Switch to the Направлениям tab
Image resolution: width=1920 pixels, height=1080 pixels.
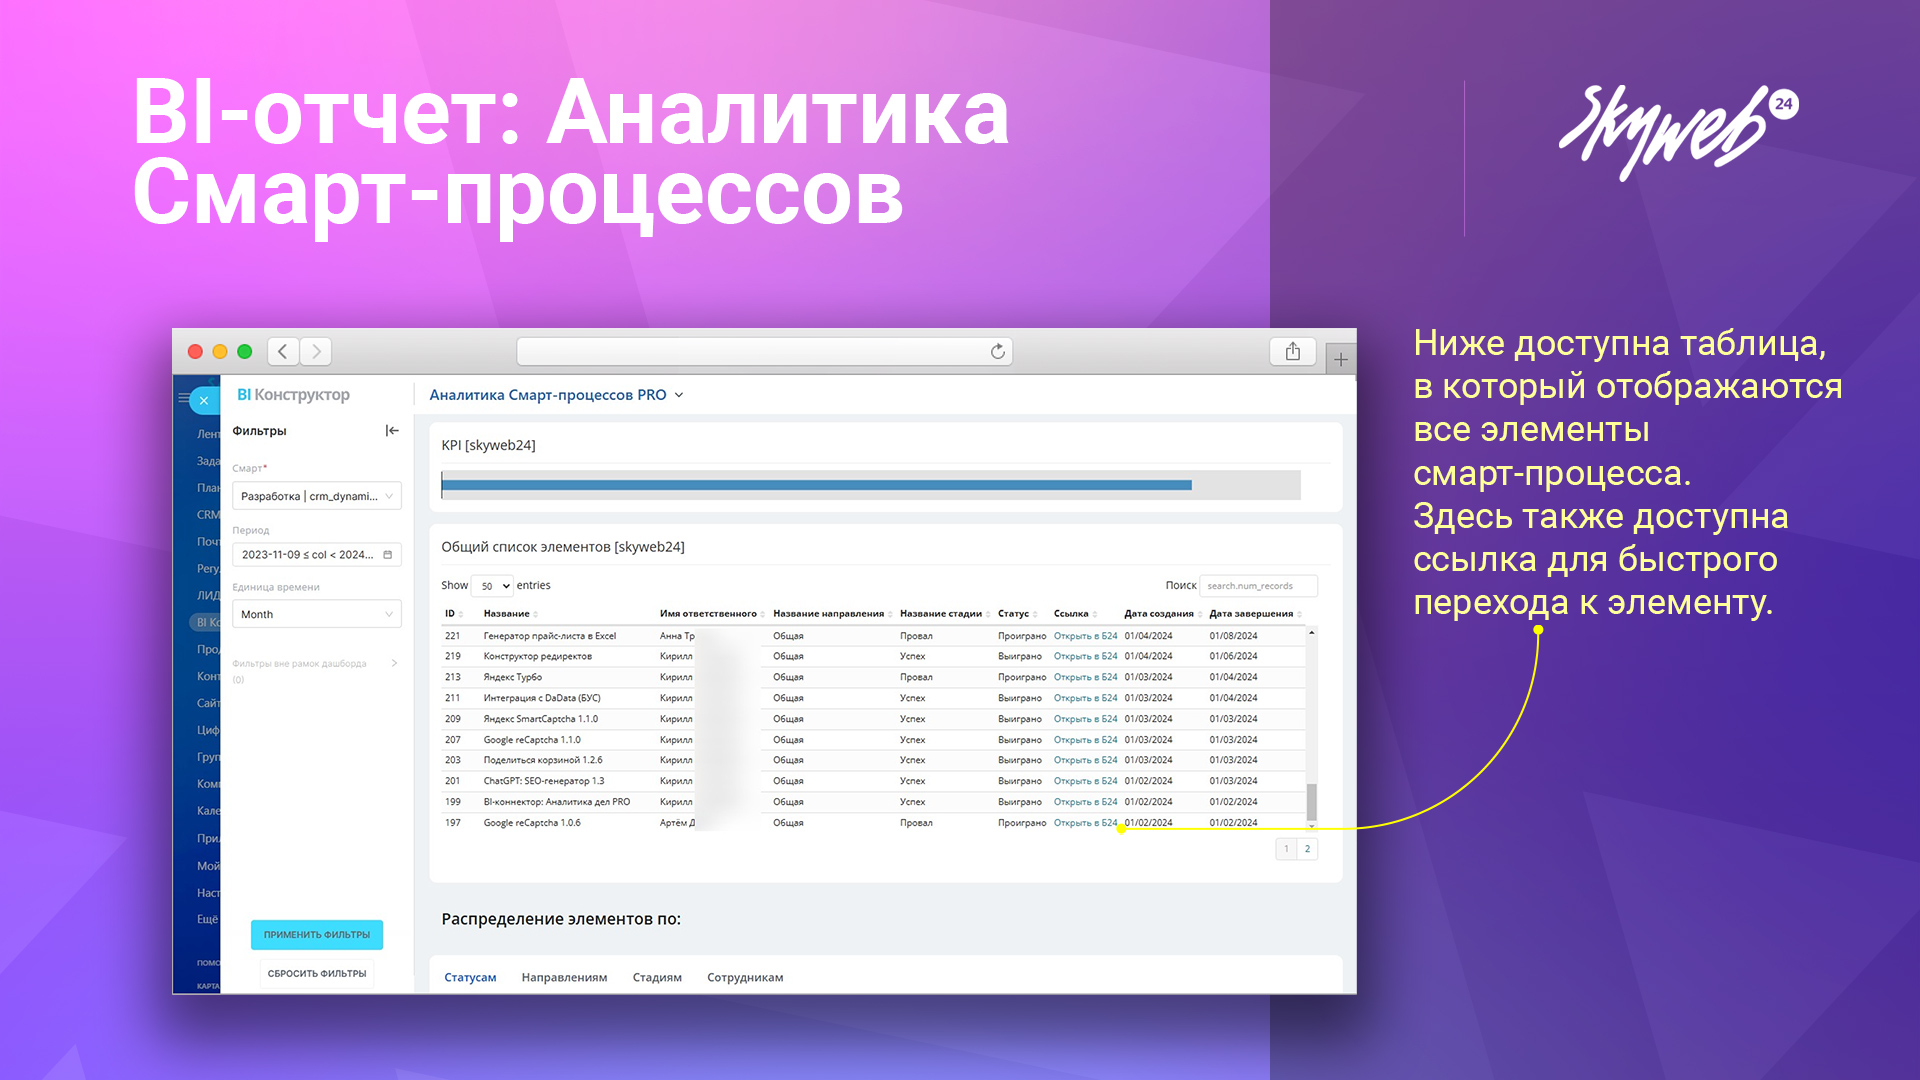(x=564, y=977)
